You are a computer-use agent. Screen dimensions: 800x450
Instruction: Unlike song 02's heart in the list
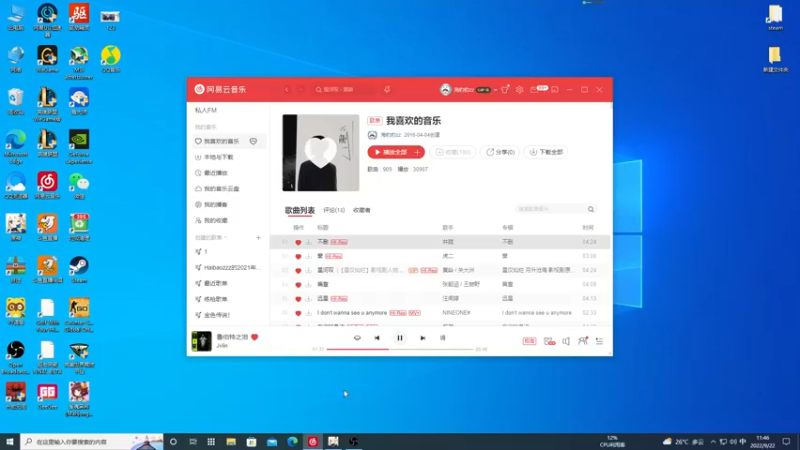click(x=298, y=256)
